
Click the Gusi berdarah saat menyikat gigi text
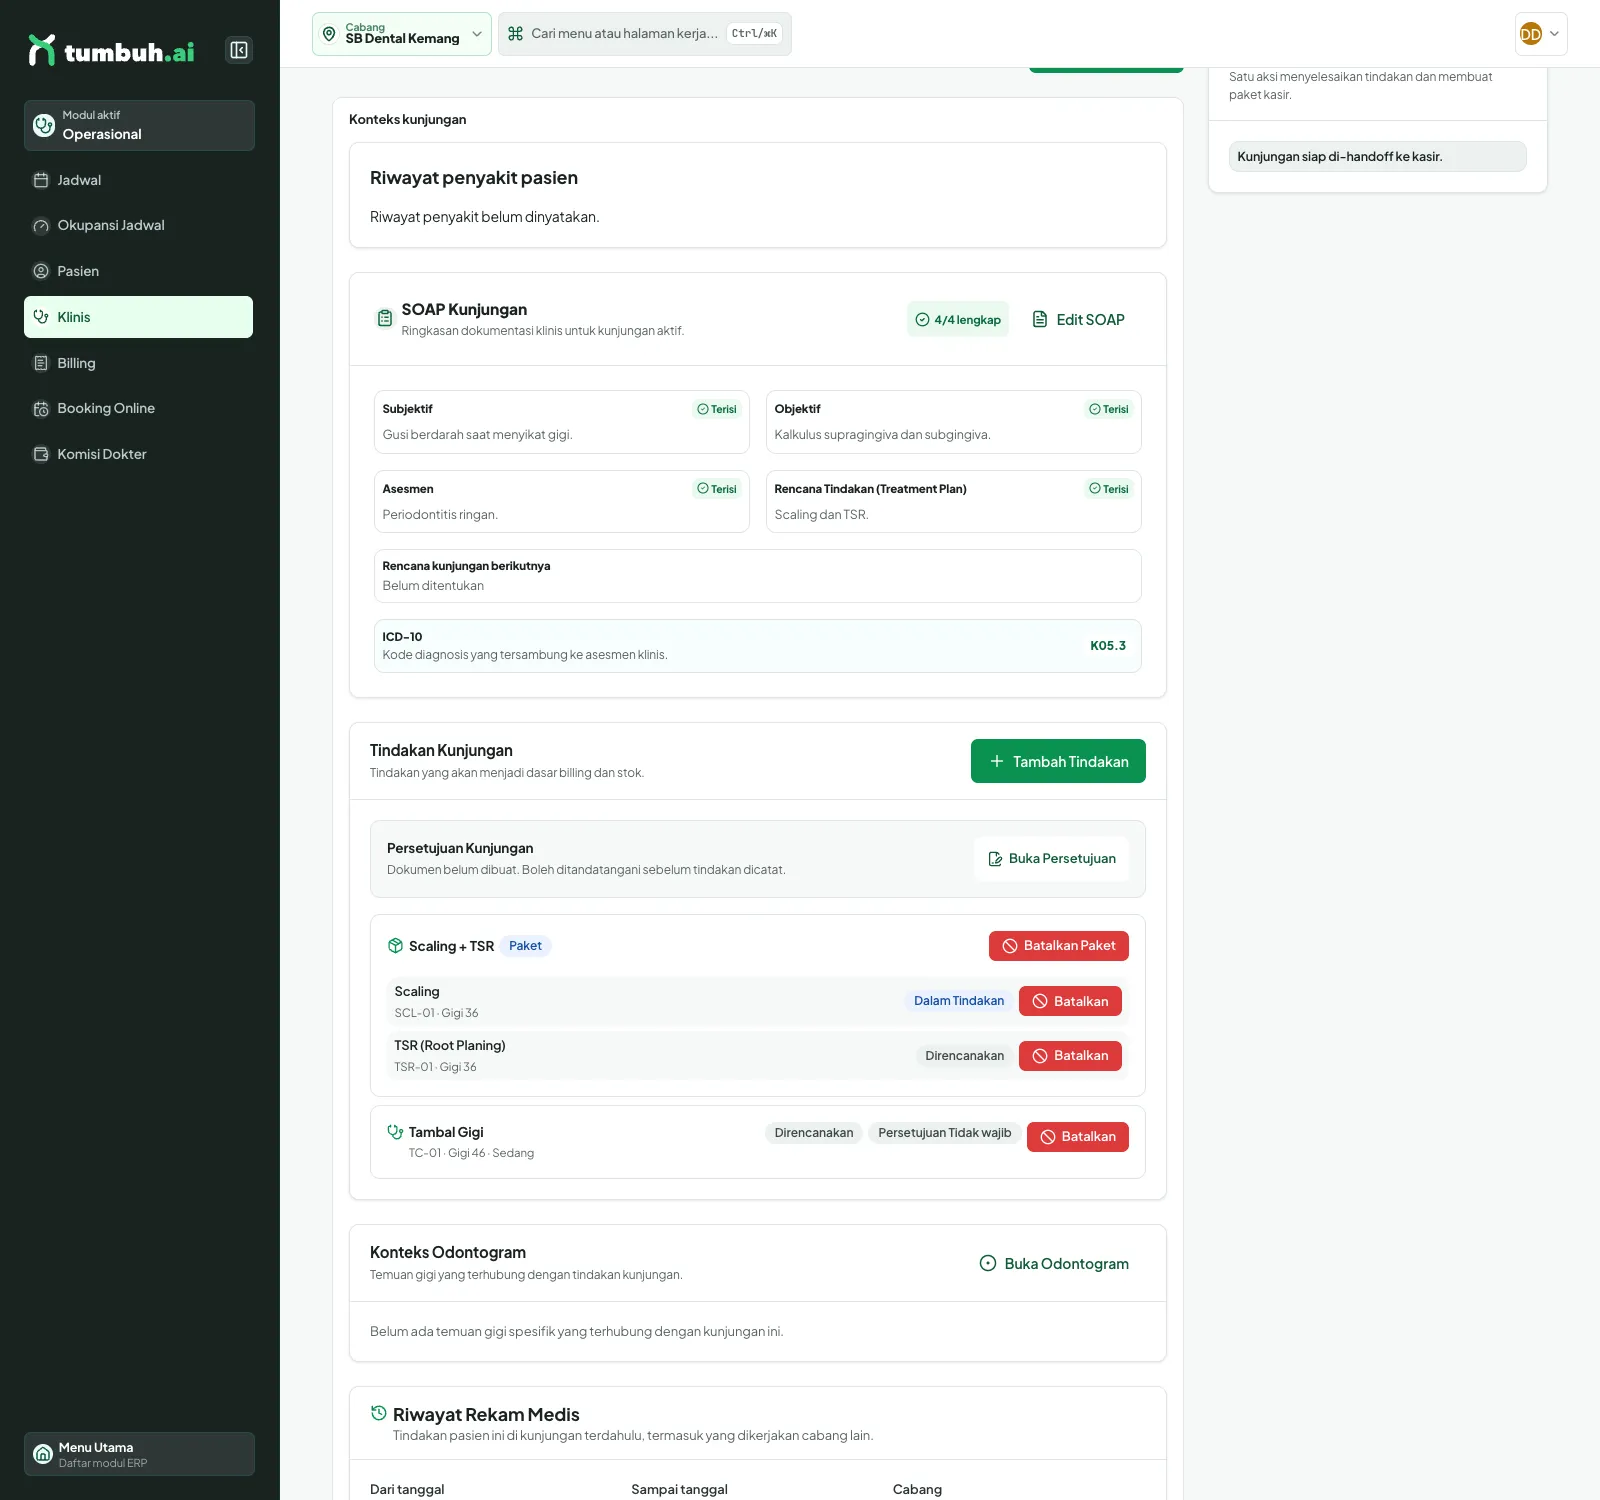[478, 435]
